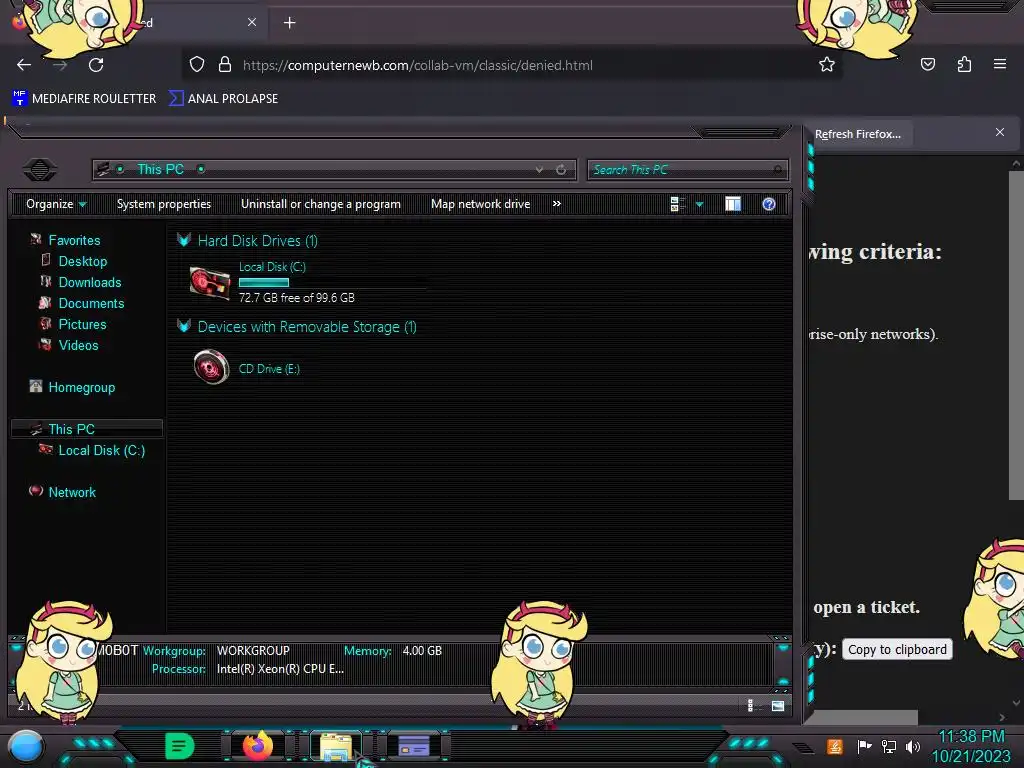Open the Start orb
Screen dimensions: 1024x768
coord(26,747)
